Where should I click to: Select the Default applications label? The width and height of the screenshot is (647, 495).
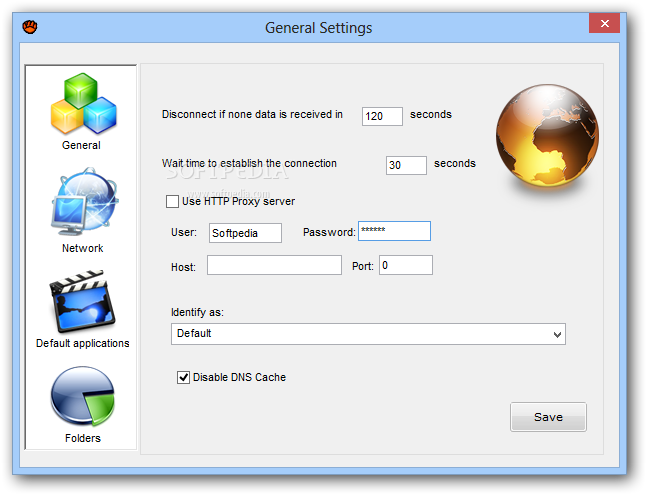tap(83, 343)
